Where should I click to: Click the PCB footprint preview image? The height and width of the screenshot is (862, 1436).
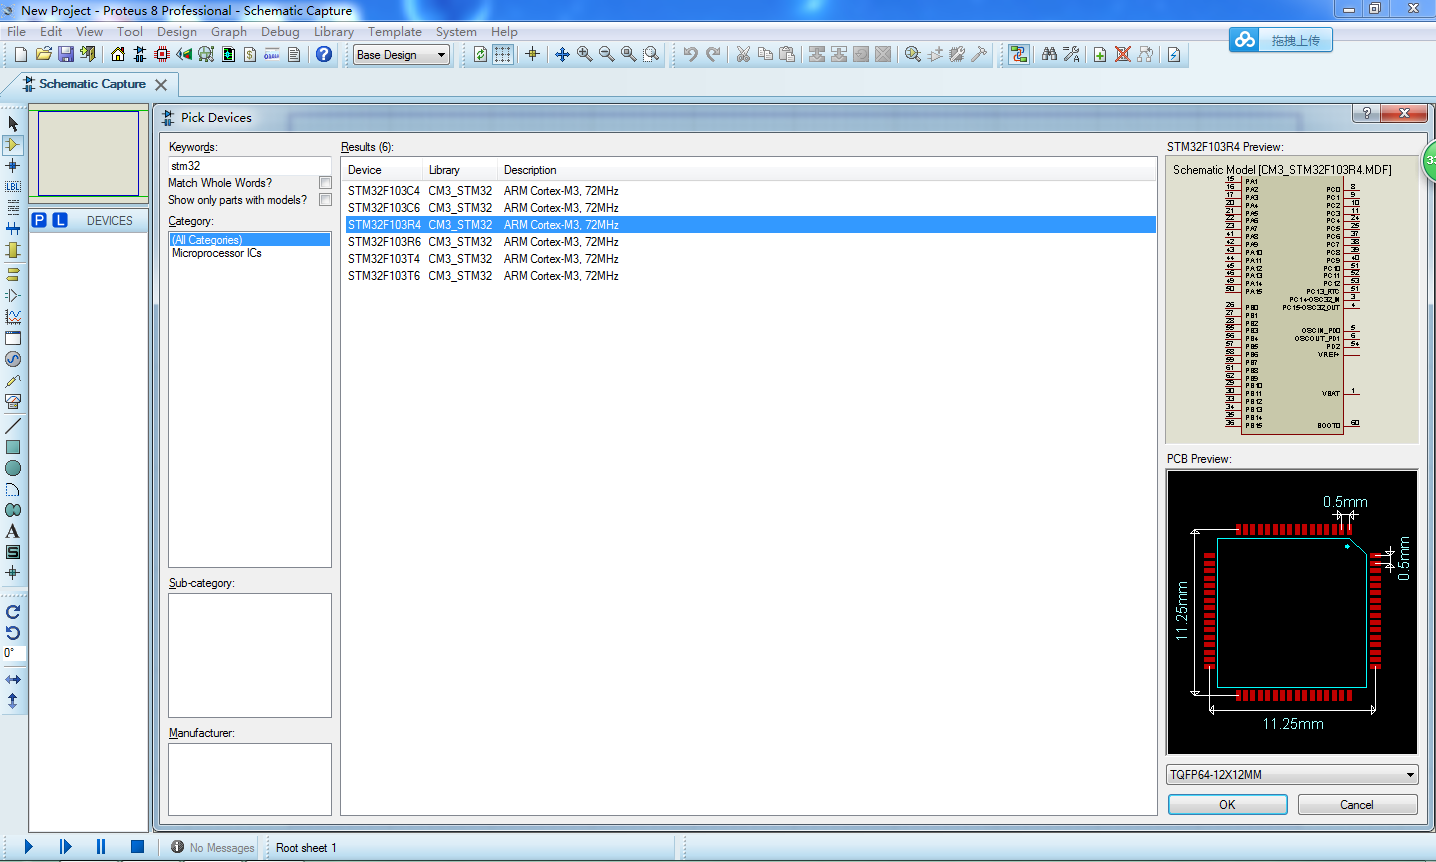[x=1292, y=612]
